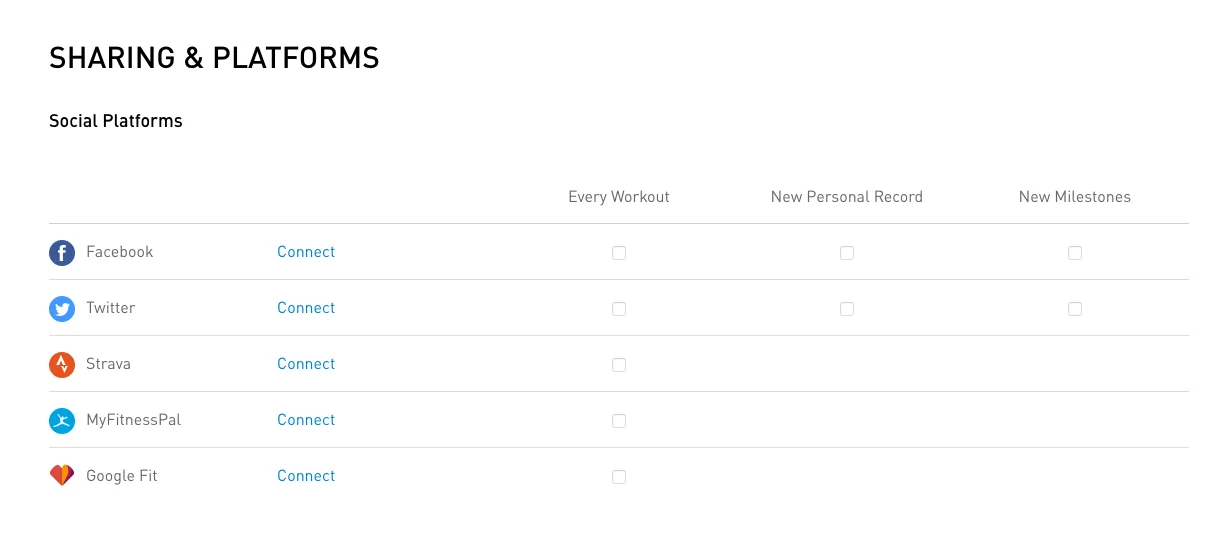Toggle Every Workout checkbox for MyFitnessPal

pyautogui.click(x=619, y=421)
